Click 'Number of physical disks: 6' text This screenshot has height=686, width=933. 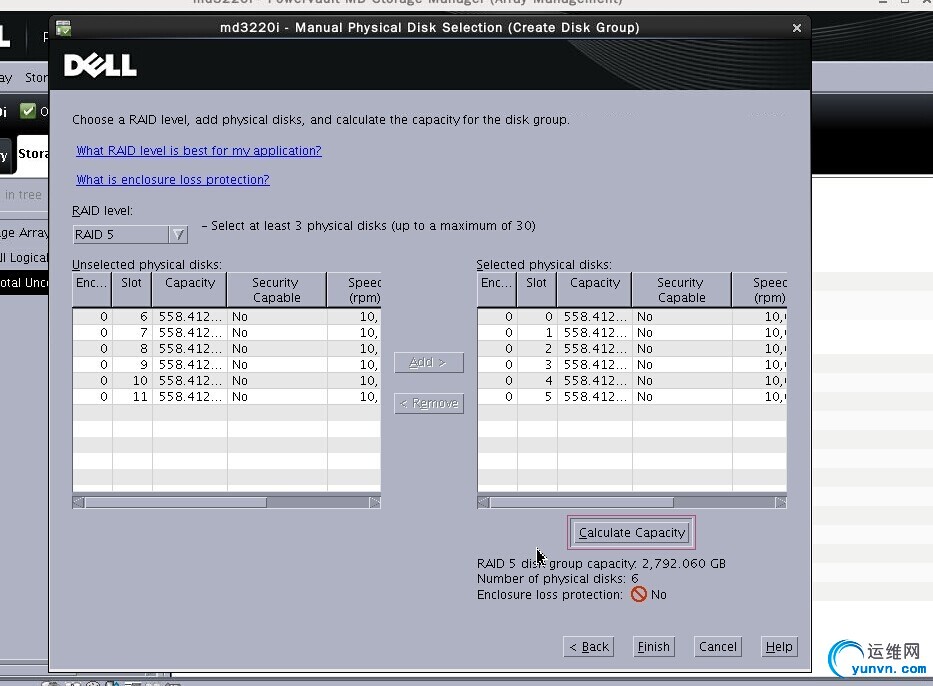pos(558,579)
